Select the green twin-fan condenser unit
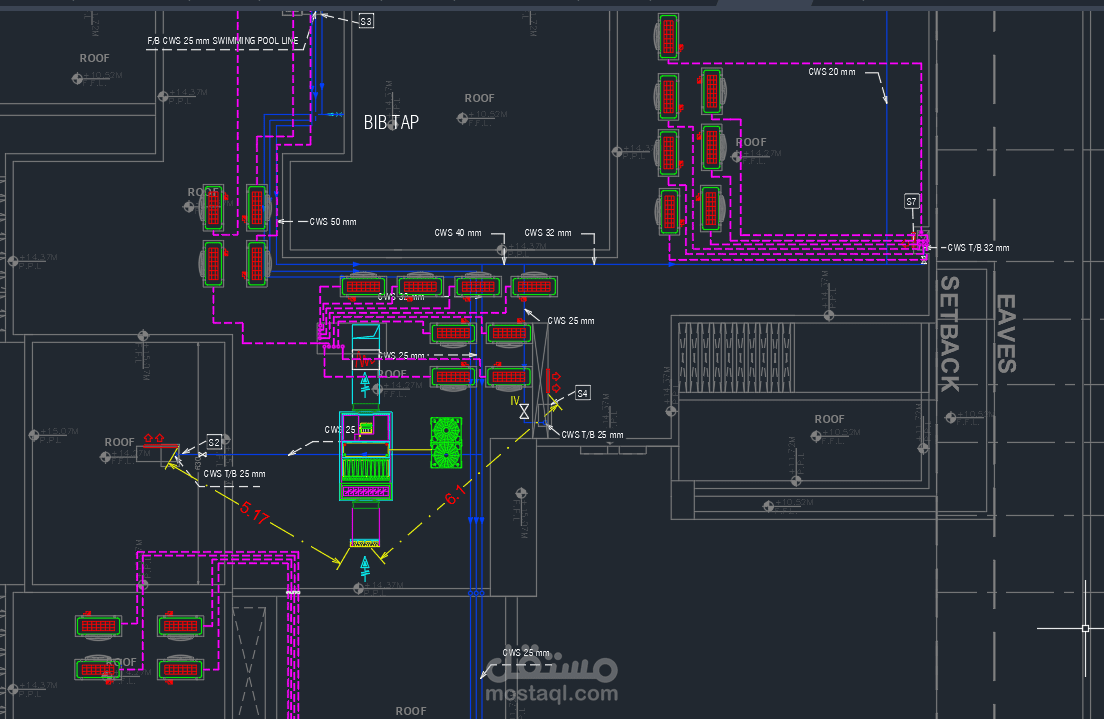The height and width of the screenshot is (719, 1104). [x=446, y=442]
